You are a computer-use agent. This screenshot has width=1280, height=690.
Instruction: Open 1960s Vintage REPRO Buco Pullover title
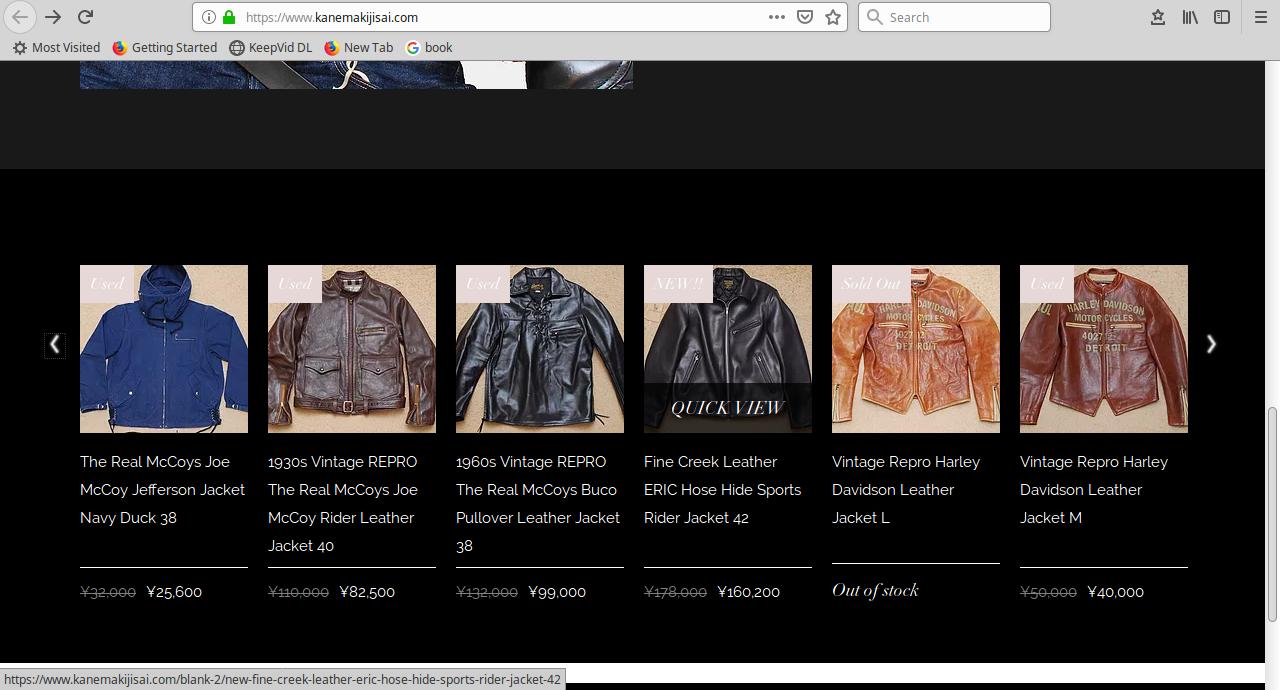coord(538,504)
